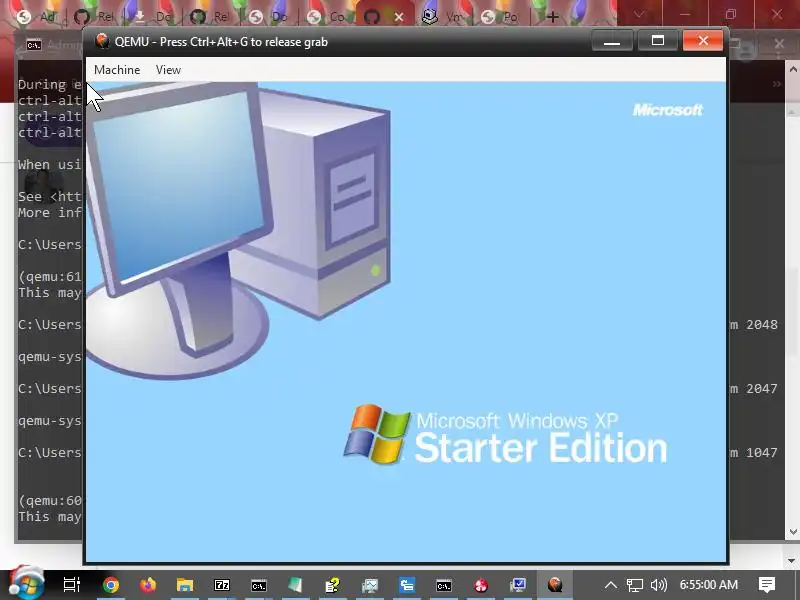Open the remote desktop monitor taskbar icon
Screen dimensions: 800x600
(x=518, y=585)
